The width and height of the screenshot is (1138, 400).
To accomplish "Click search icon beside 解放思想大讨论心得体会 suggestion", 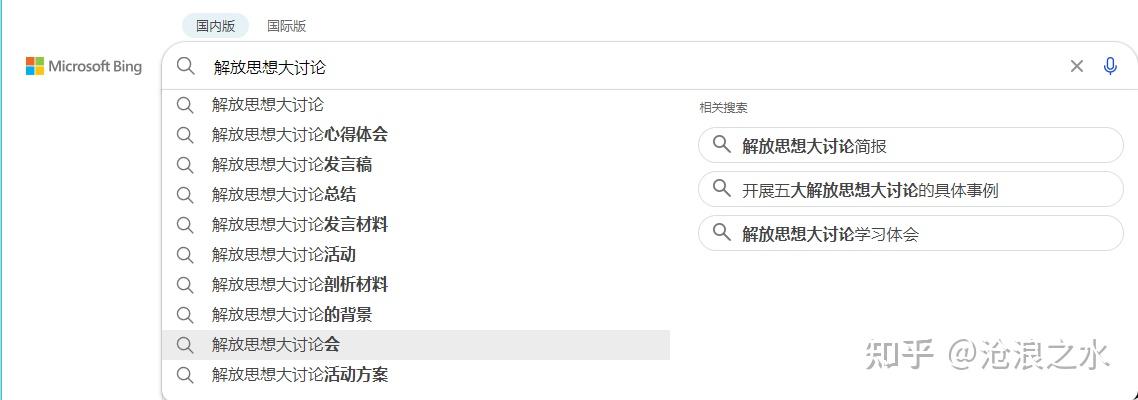I will point(185,134).
